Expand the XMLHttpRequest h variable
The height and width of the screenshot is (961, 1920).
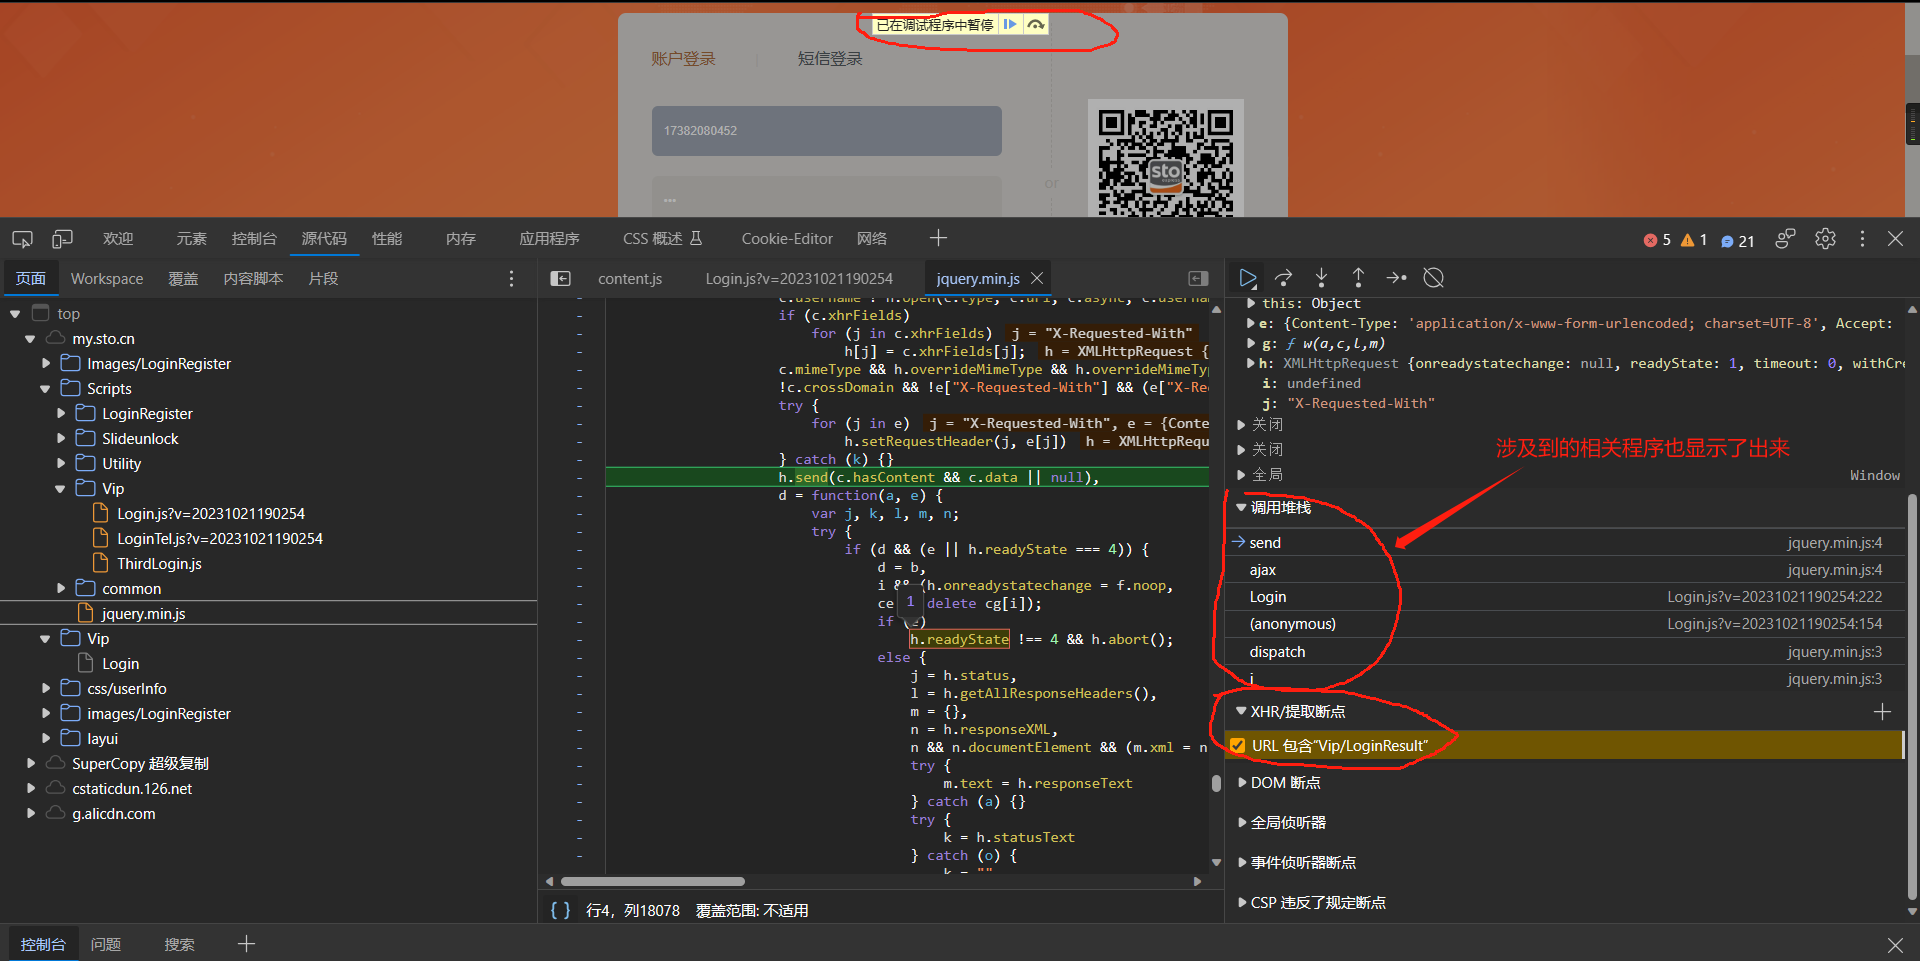(x=1251, y=364)
